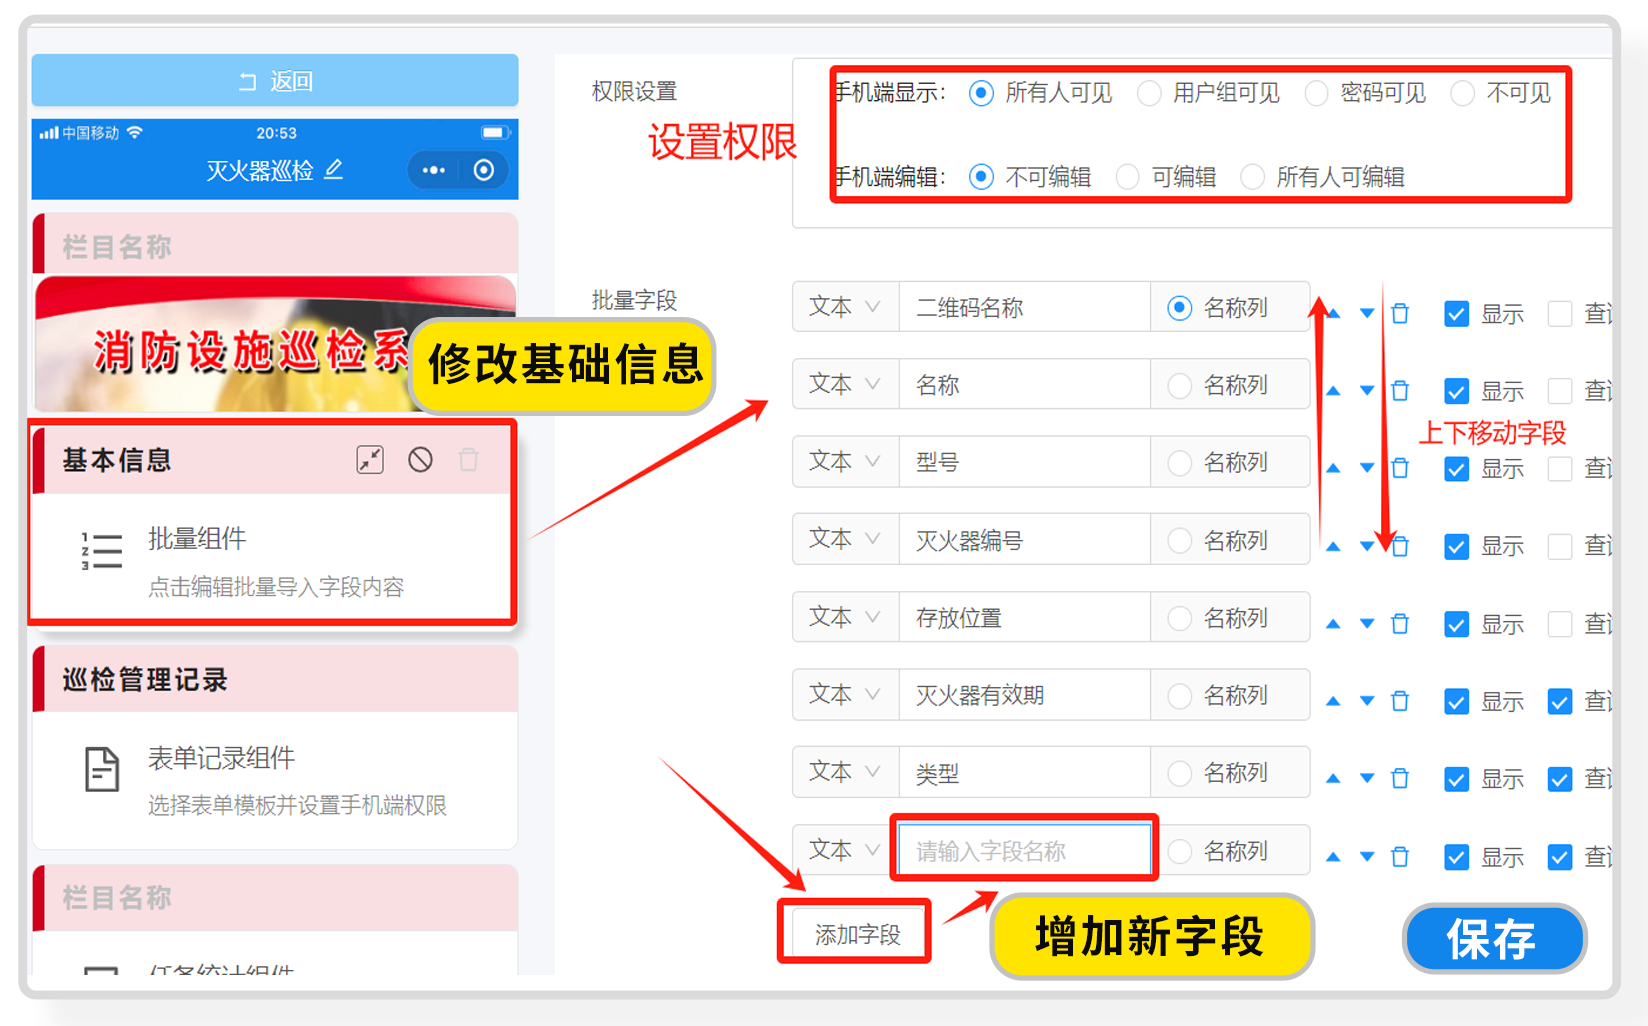Screen dimensions: 1648x1026
Task: Click the 消防设施巡检系统 banner image
Action: click(275, 344)
